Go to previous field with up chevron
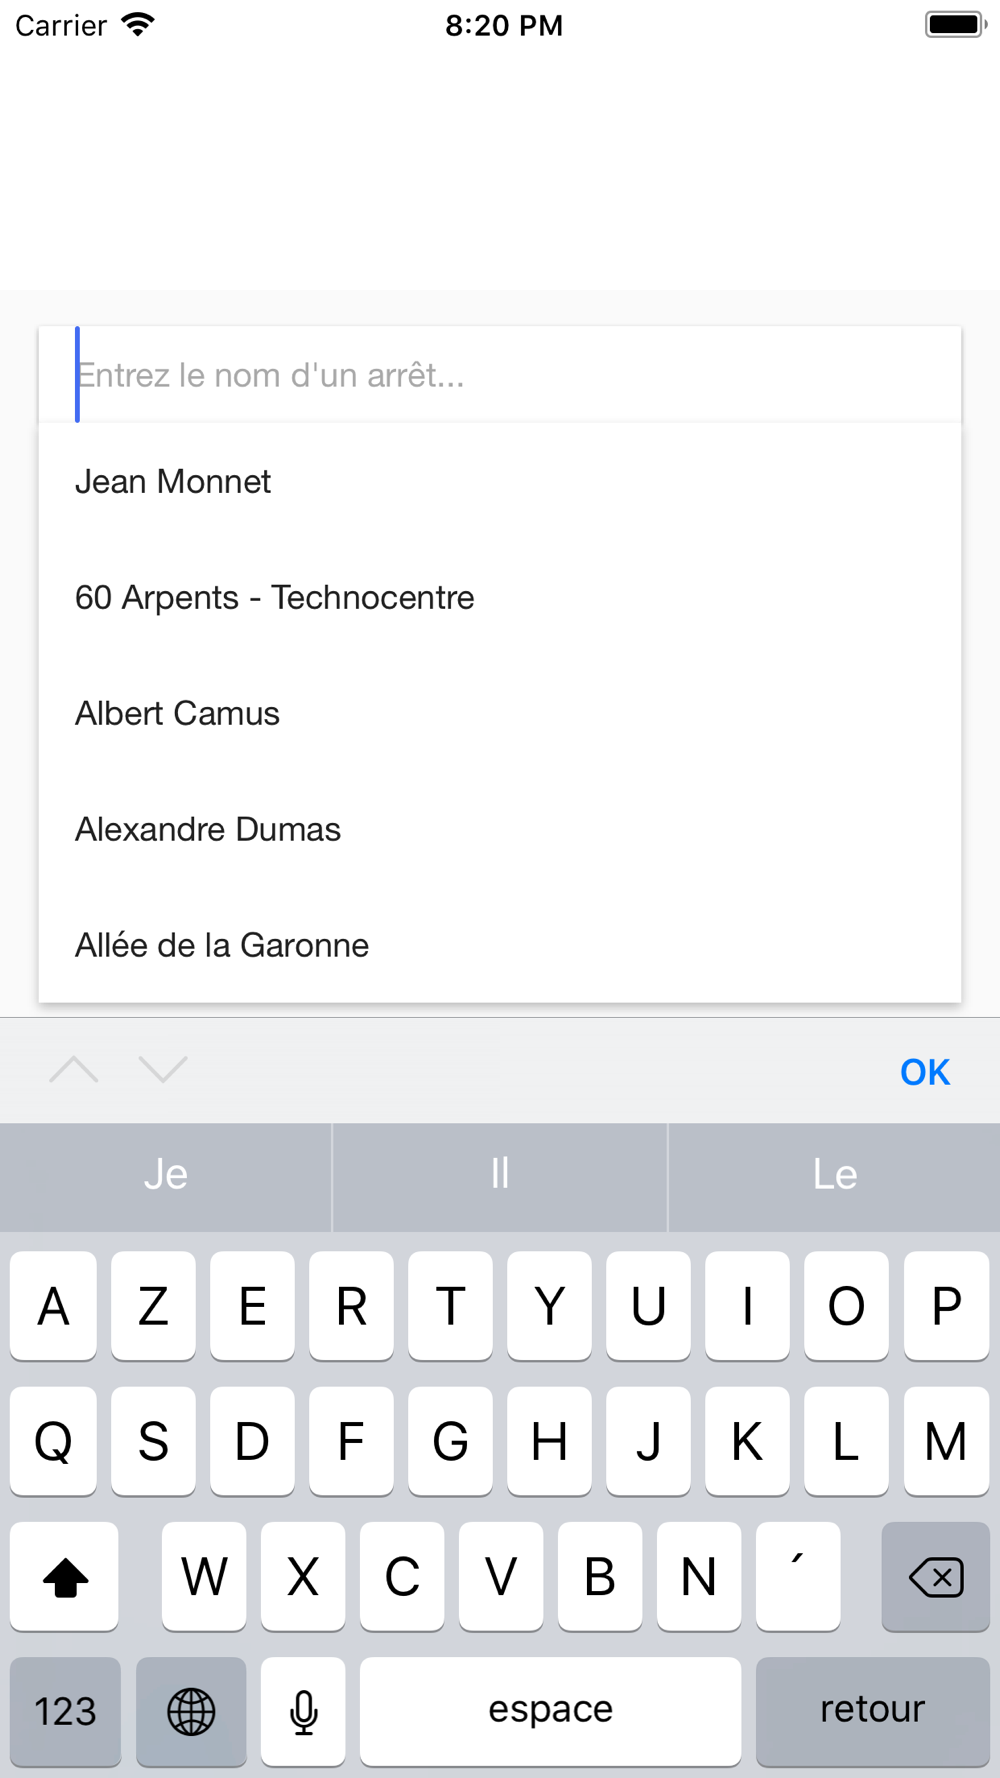Image resolution: width=1000 pixels, height=1778 pixels. (74, 1070)
